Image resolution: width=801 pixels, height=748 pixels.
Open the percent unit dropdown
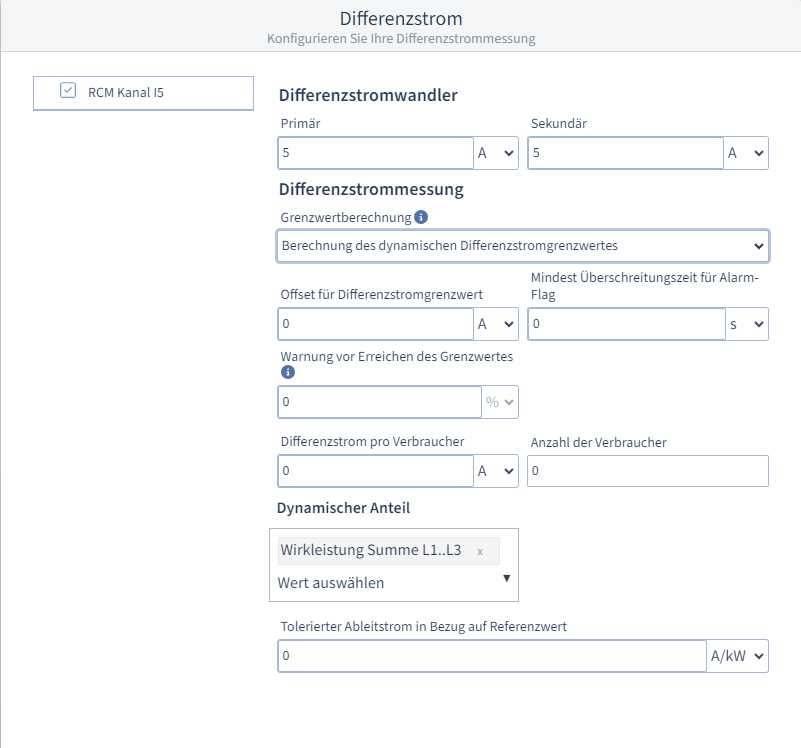tap(500, 401)
